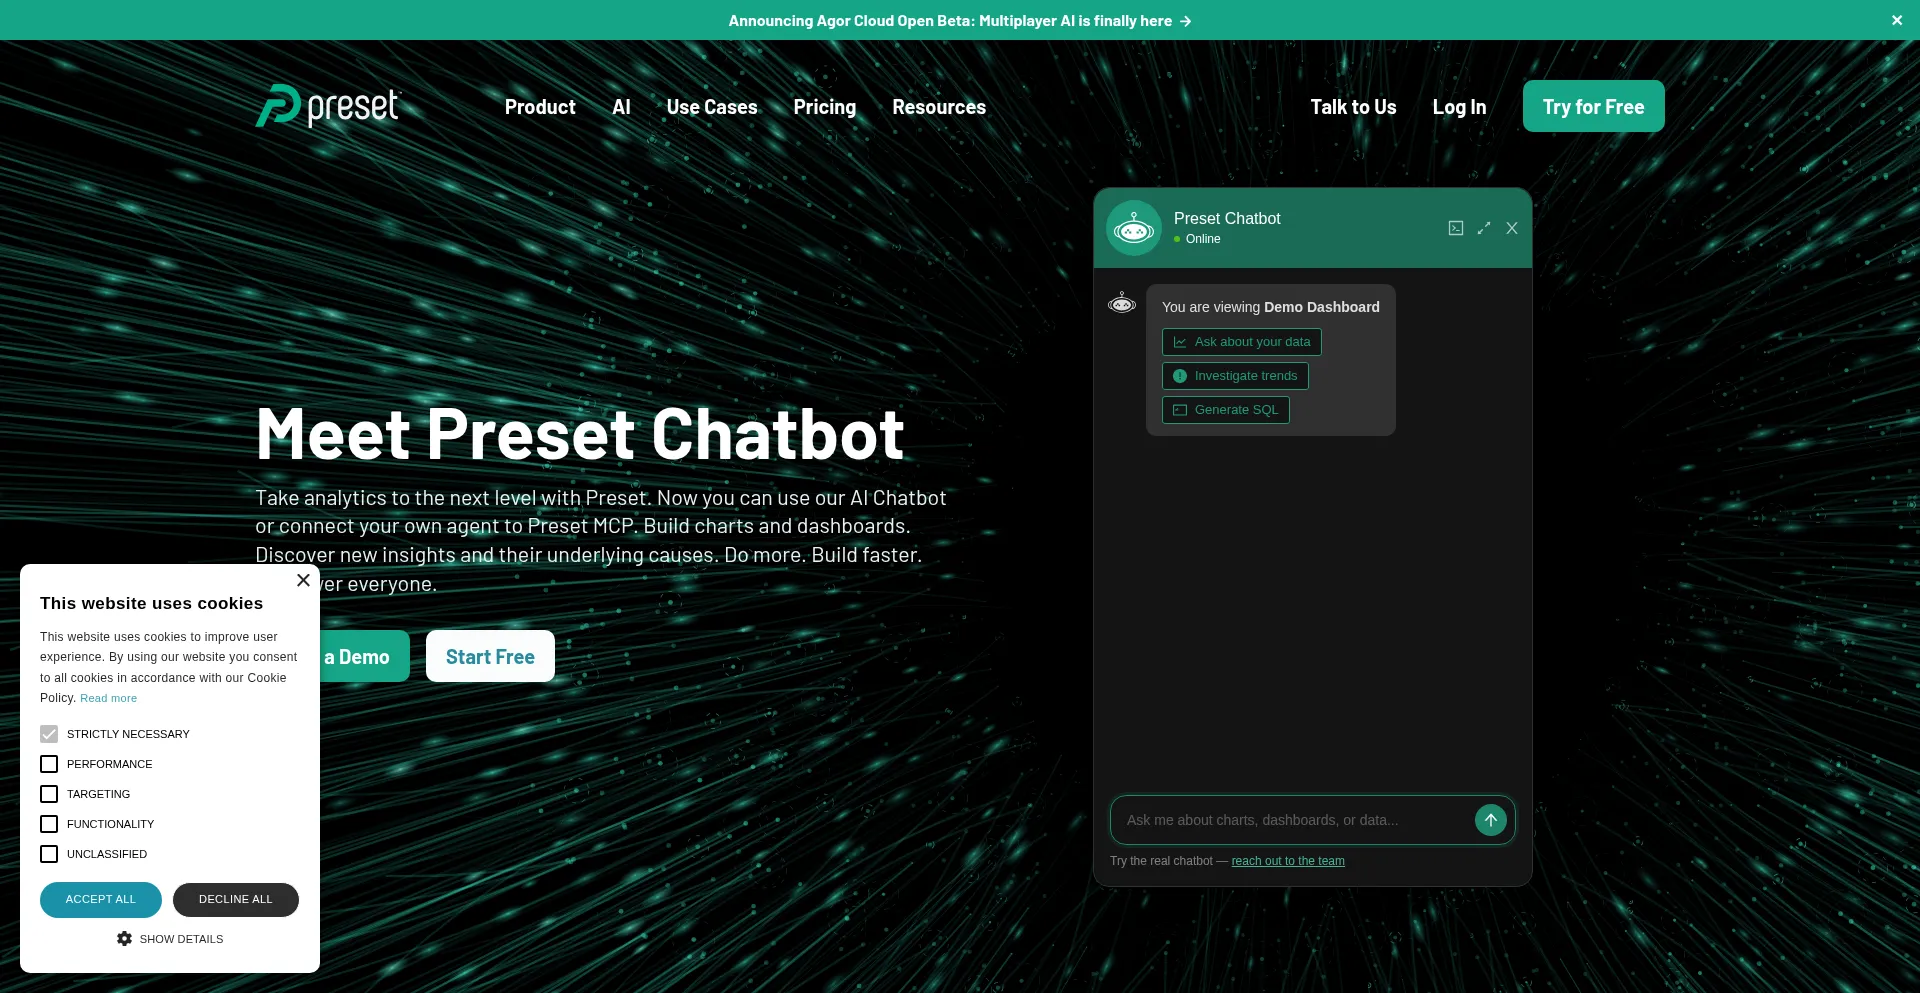Viewport: 1920px width, 993px height.
Task: Select the Investigate trends suggestion
Action: [x=1235, y=376]
